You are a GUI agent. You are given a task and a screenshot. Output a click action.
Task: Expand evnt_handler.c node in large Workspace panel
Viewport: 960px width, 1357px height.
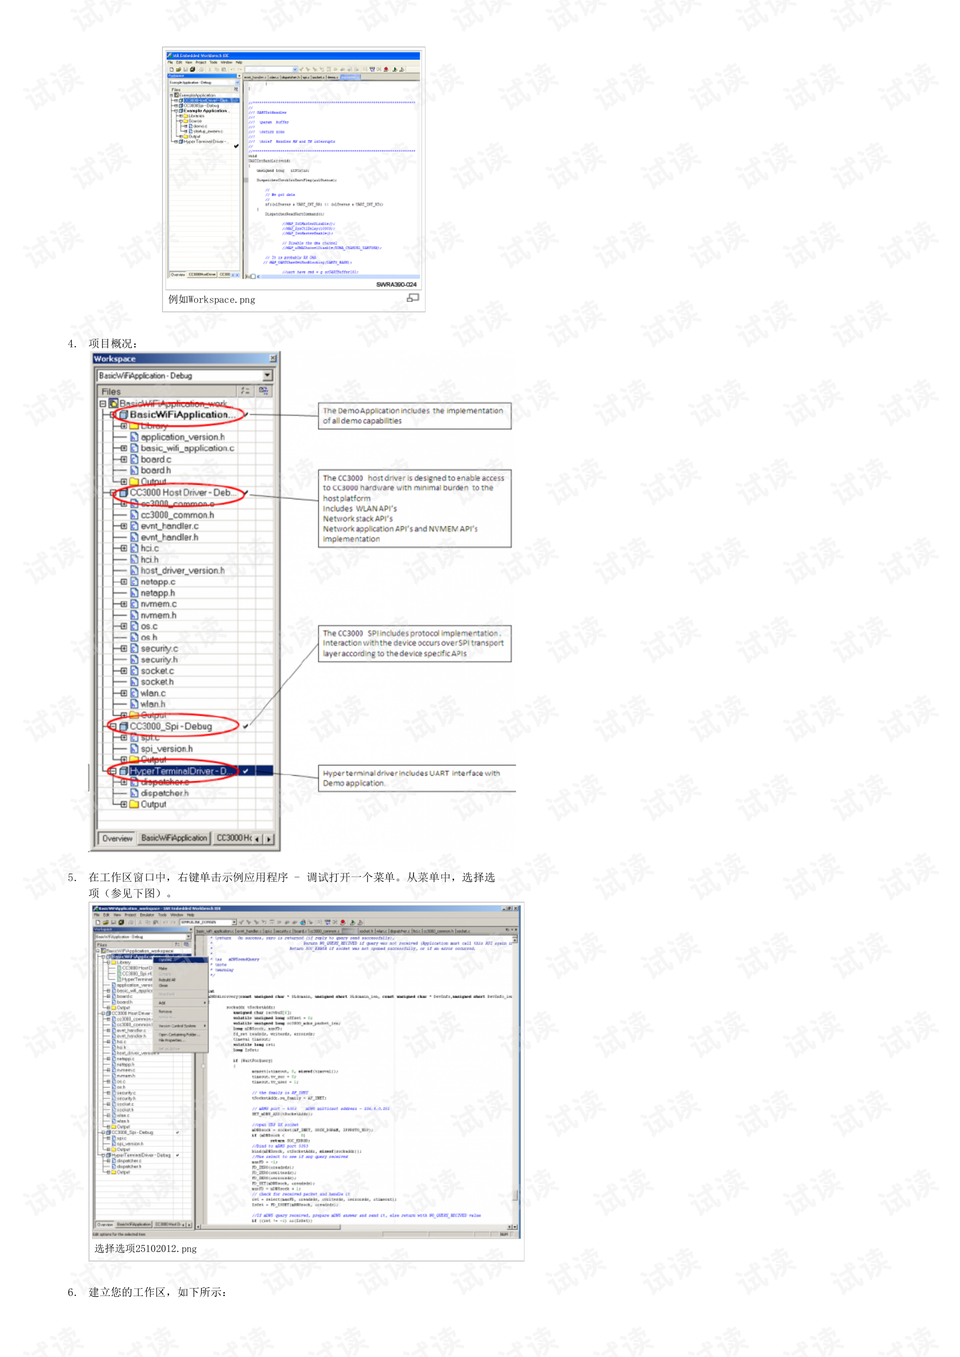(123, 526)
